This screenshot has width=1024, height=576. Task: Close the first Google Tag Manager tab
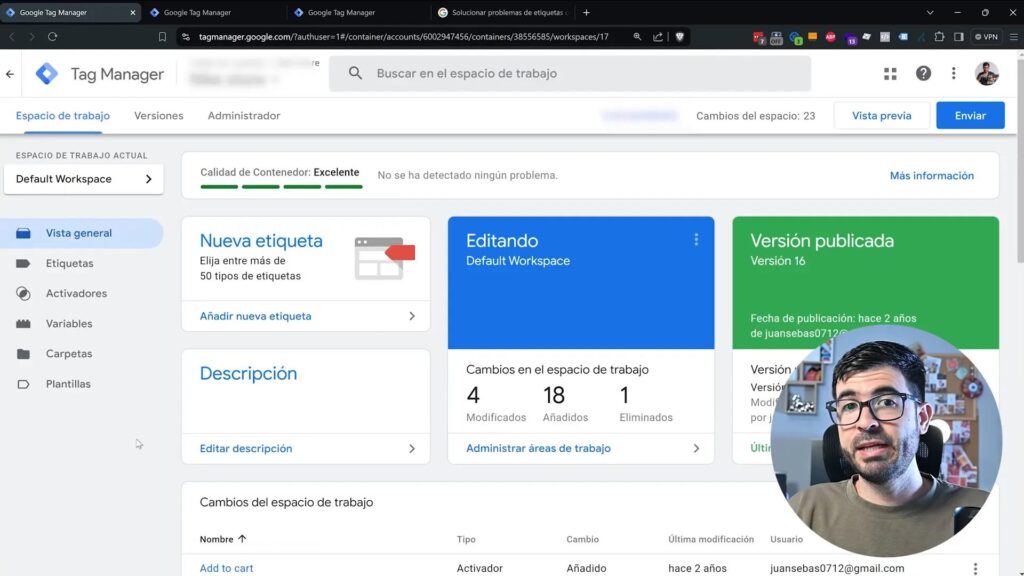[x=133, y=12]
